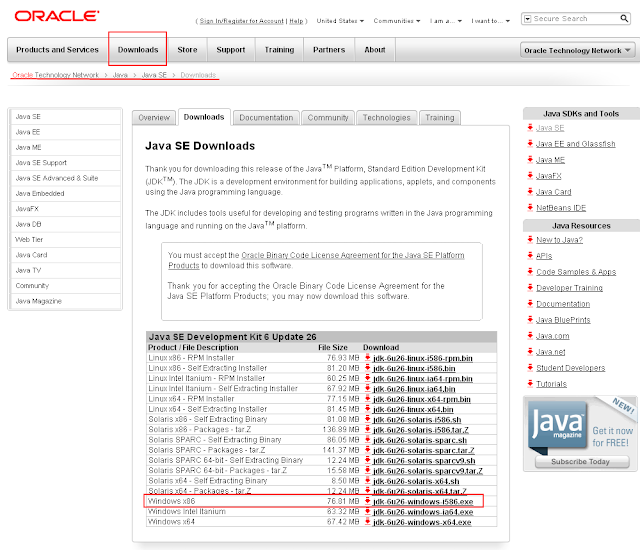Click download icon for jdk-6u26-solaris-sparcv9.sh
The image size is (640, 550).
pos(367,460)
